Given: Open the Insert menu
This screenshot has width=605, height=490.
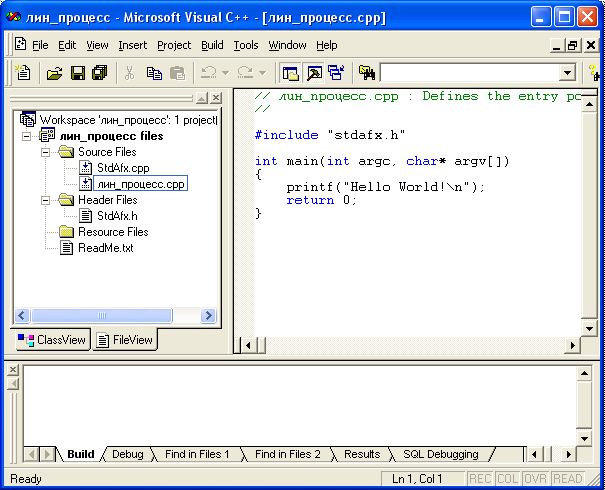Looking at the screenshot, I should (x=133, y=46).
